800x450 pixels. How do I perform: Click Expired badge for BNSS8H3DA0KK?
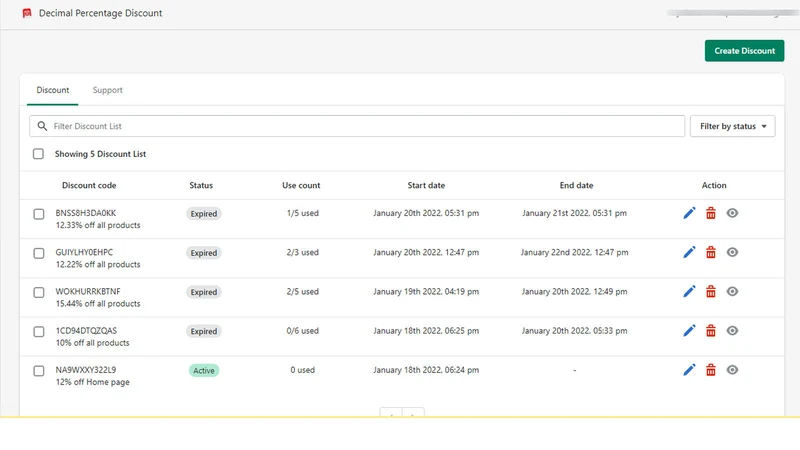(x=204, y=214)
